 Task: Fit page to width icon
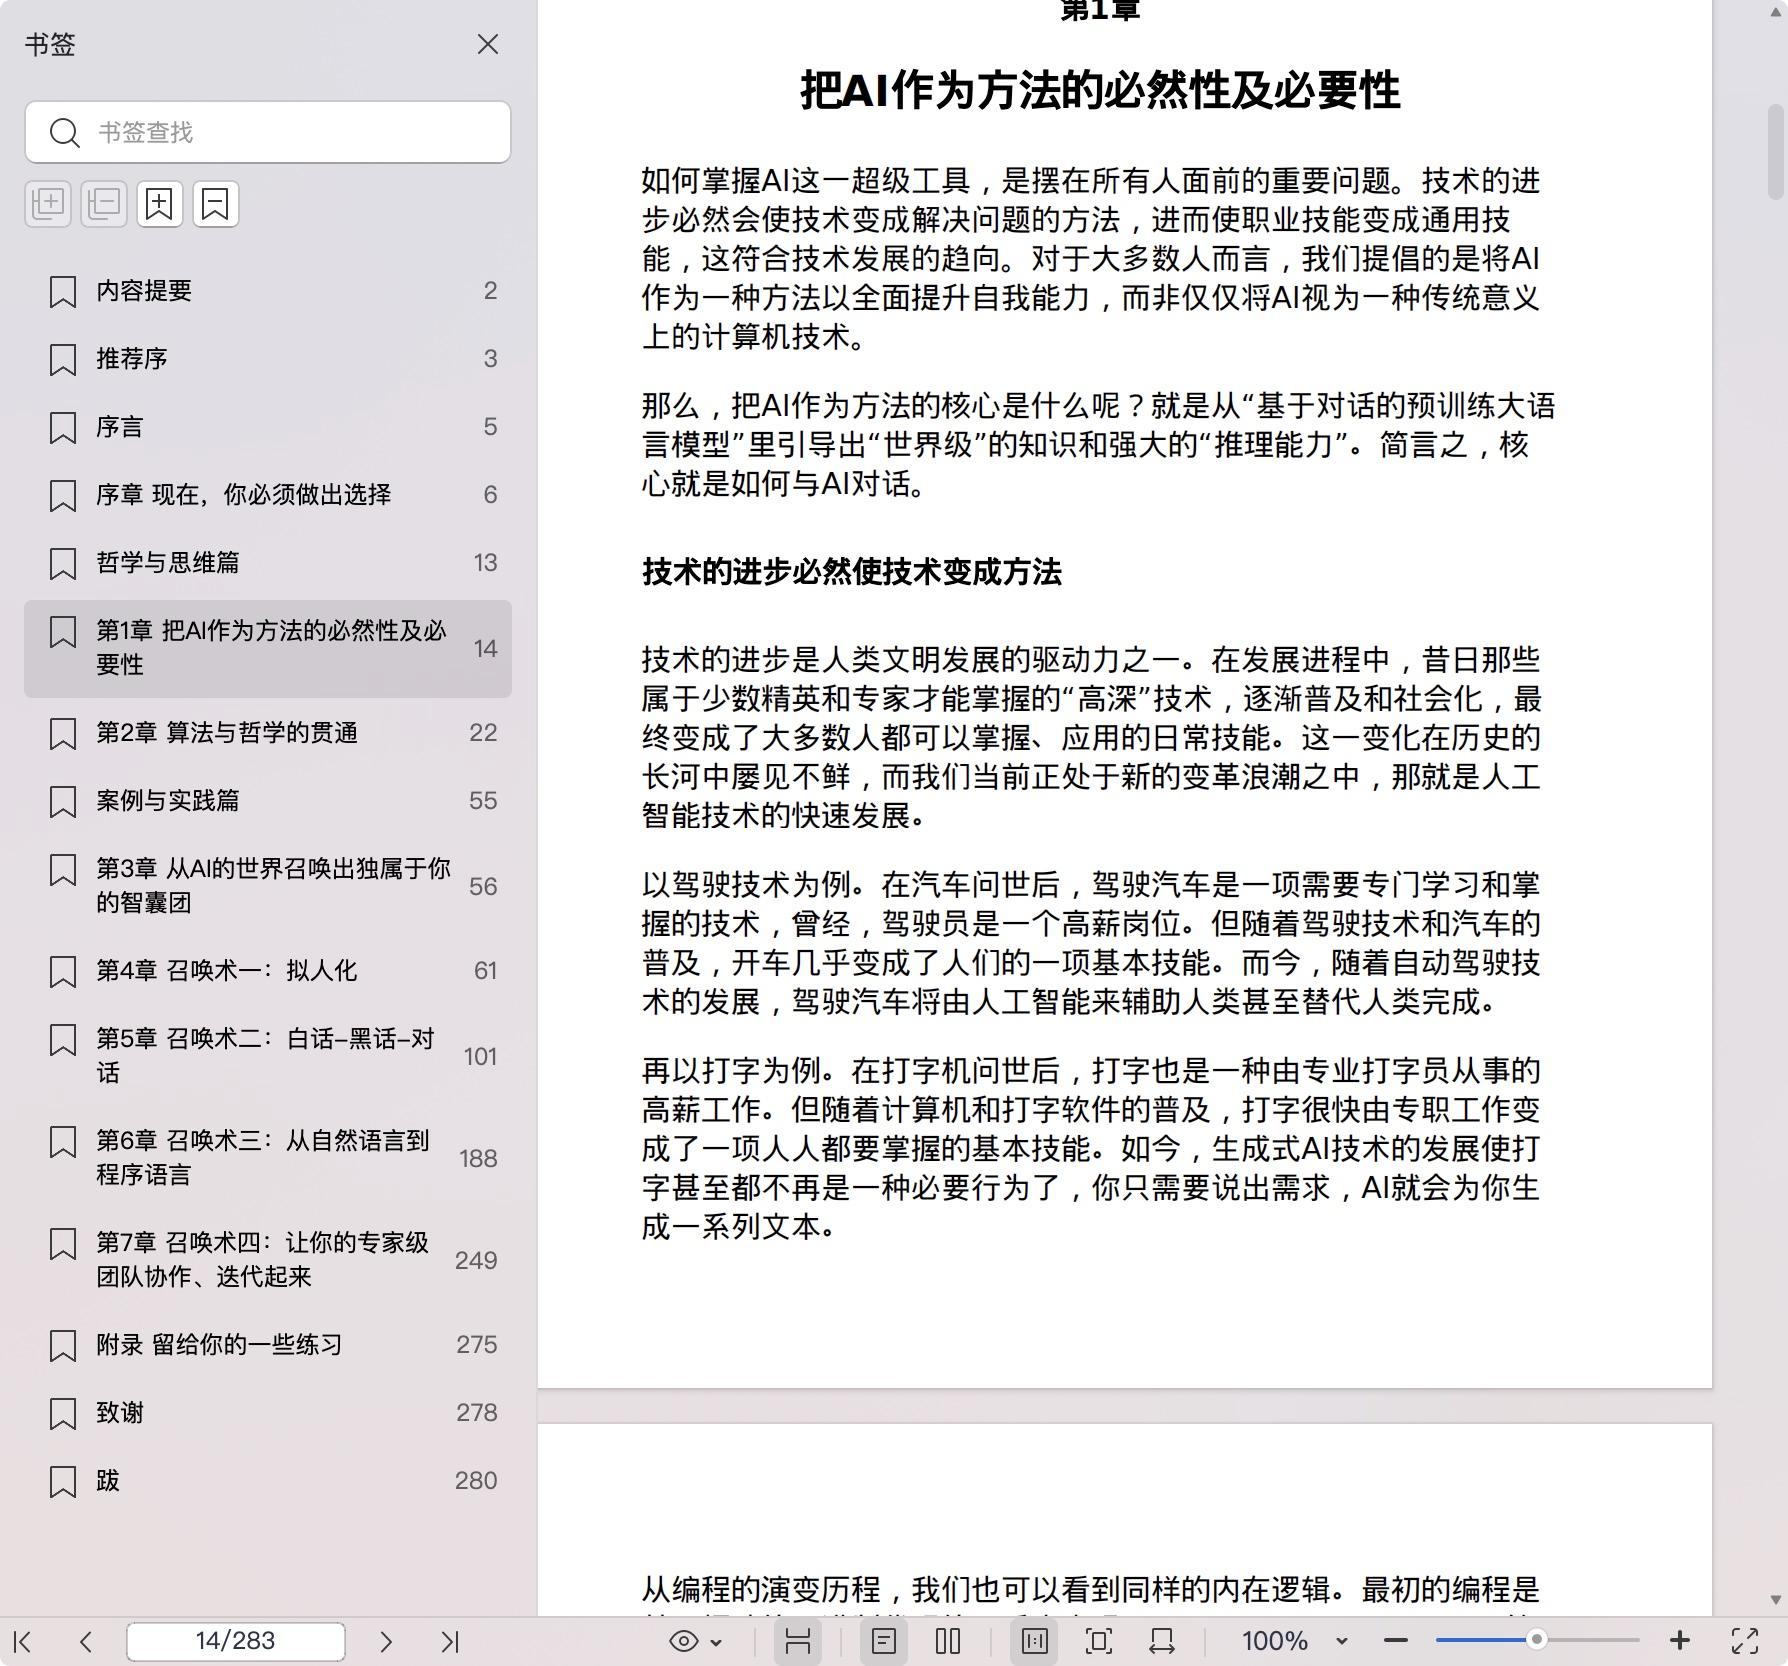pyautogui.click(x=1162, y=1641)
